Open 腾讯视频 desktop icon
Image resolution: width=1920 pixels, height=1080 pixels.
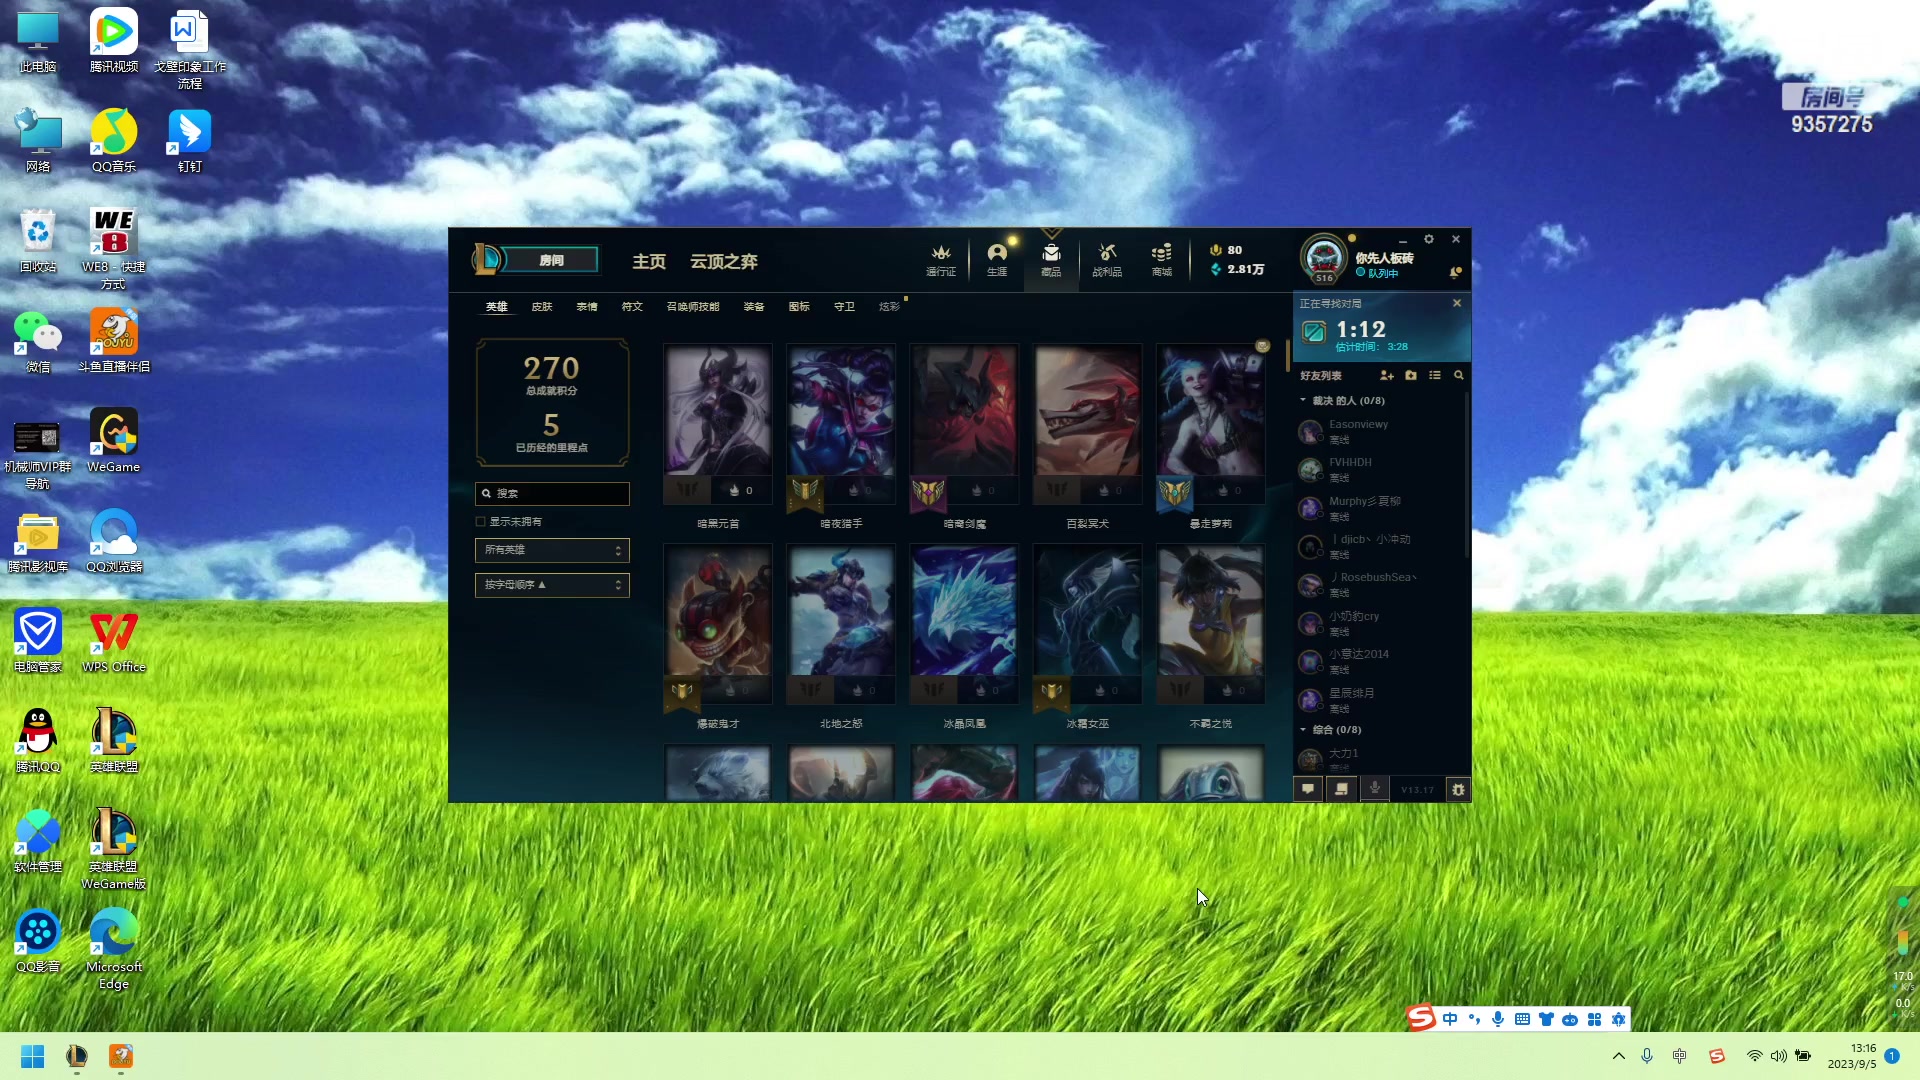click(x=114, y=41)
